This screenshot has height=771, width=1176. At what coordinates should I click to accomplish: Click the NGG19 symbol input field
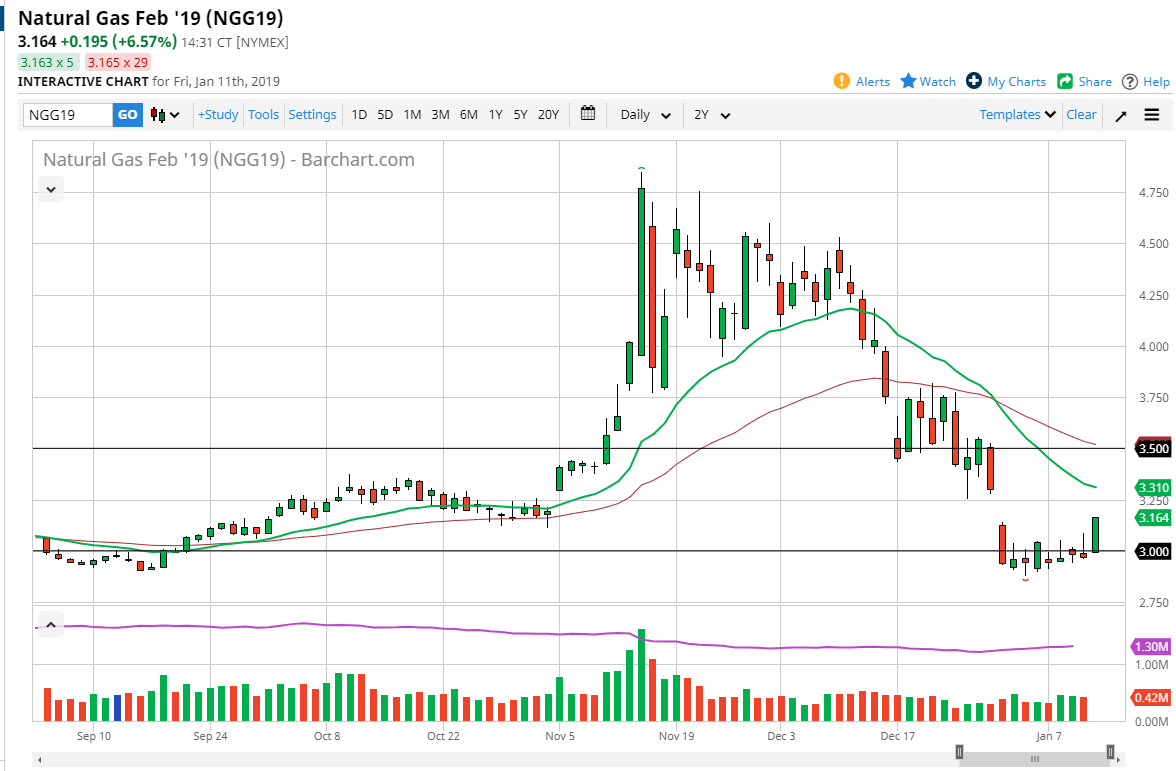68,115
